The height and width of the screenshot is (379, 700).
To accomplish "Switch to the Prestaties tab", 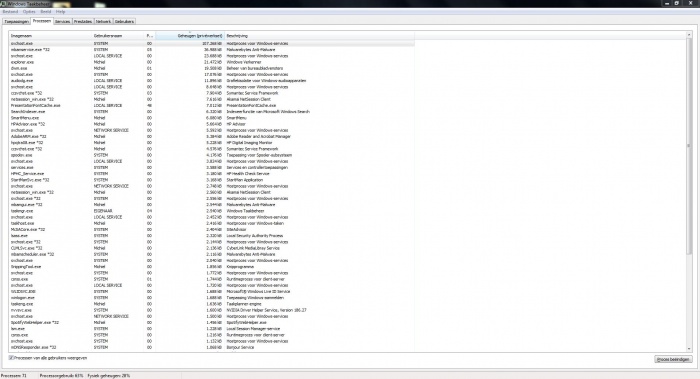I will tap(83, 21).
